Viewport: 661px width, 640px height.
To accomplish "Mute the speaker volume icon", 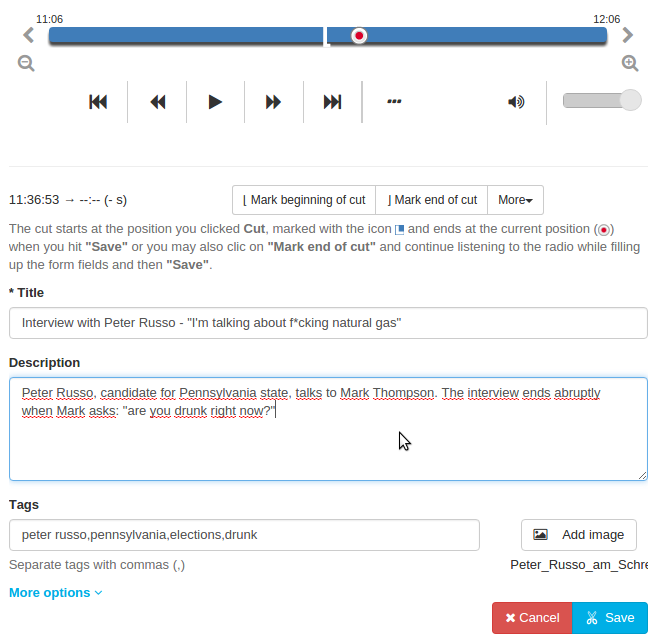I will click(516, 101).
